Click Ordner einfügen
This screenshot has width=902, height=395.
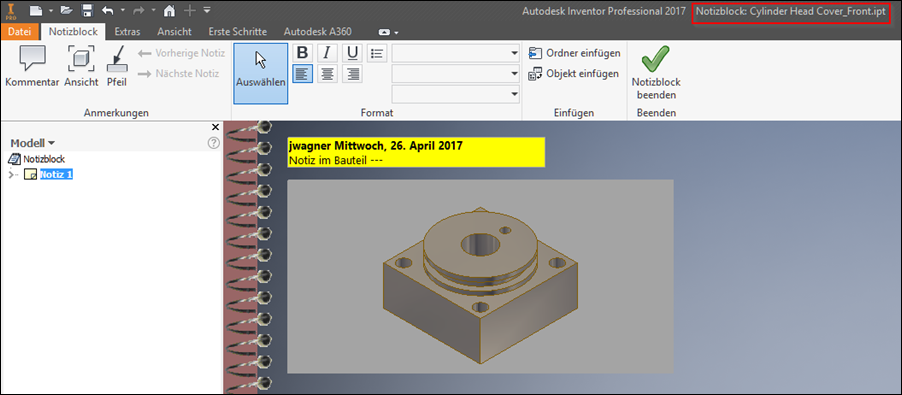574,53
